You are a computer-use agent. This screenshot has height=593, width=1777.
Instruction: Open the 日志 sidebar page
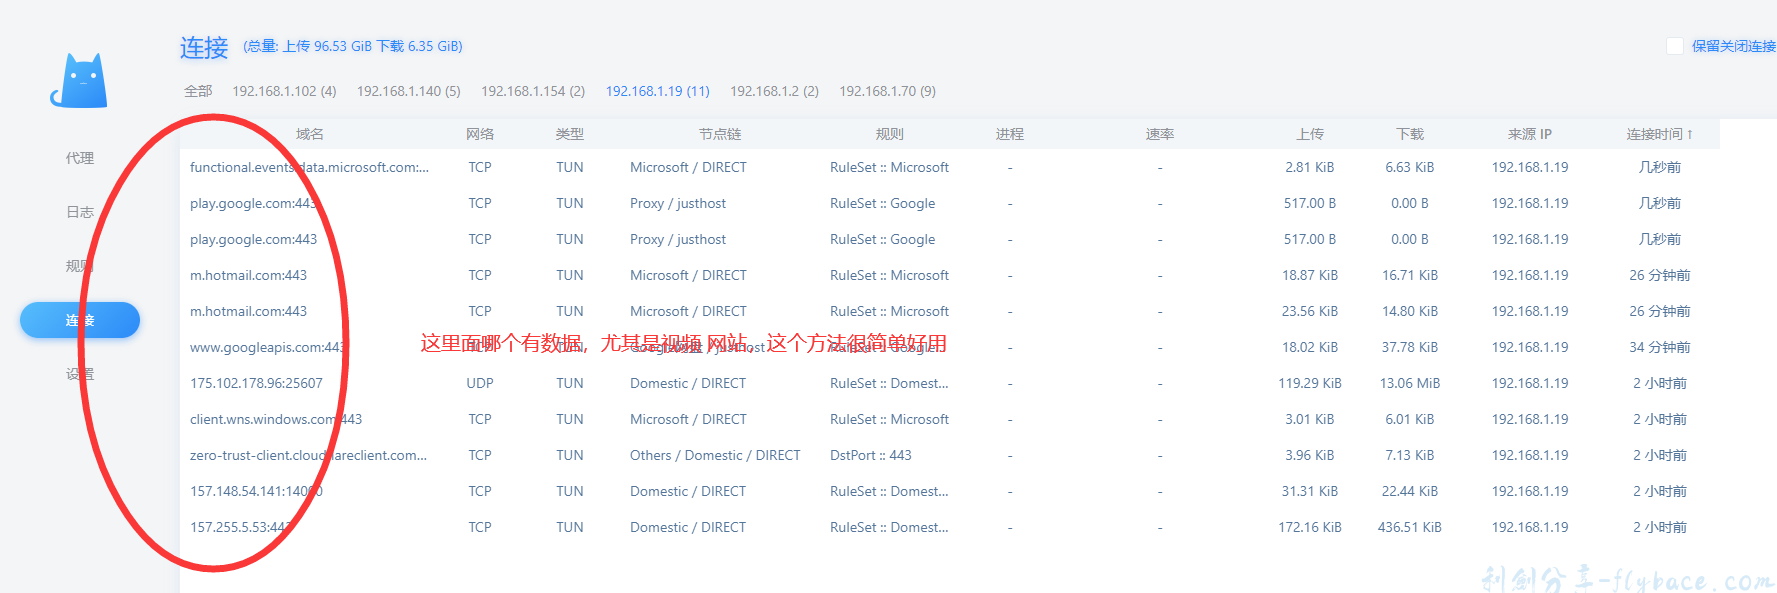pyautogui.click(x=80, y=212)
